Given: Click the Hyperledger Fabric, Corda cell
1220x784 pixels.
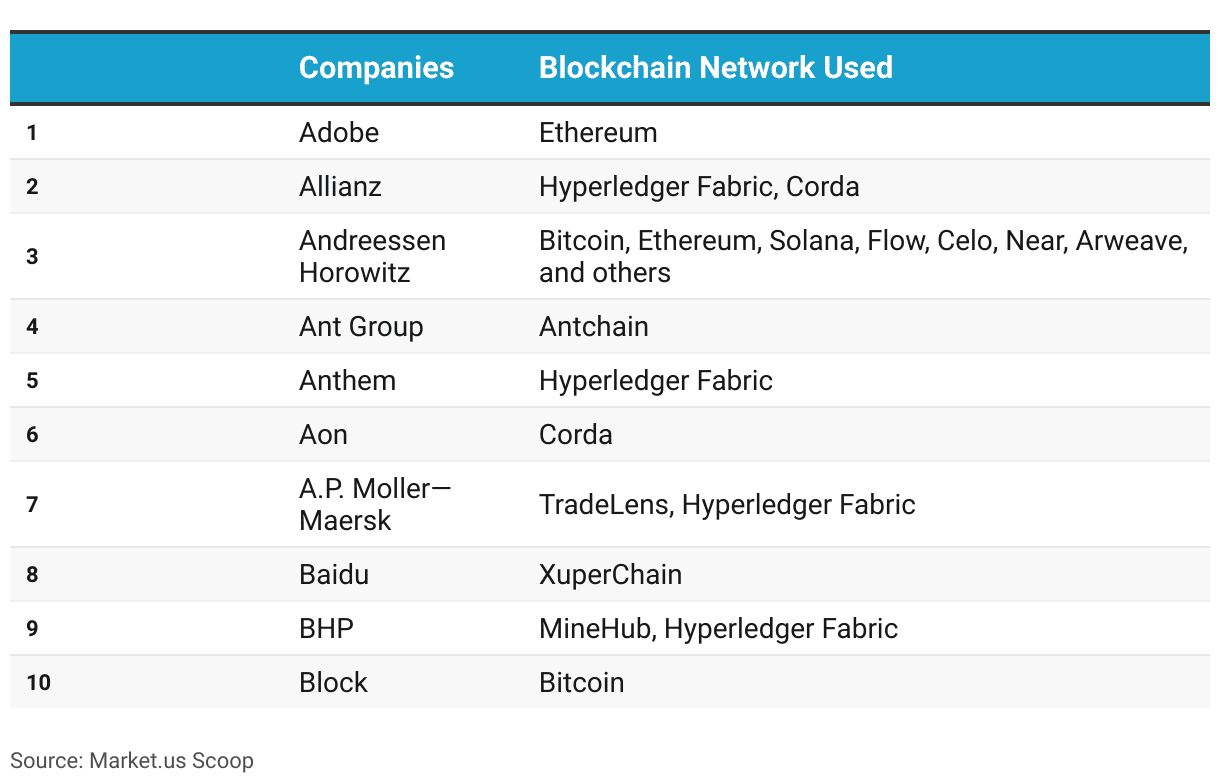Looking at the screenshot, I should (x=699, y=187).
